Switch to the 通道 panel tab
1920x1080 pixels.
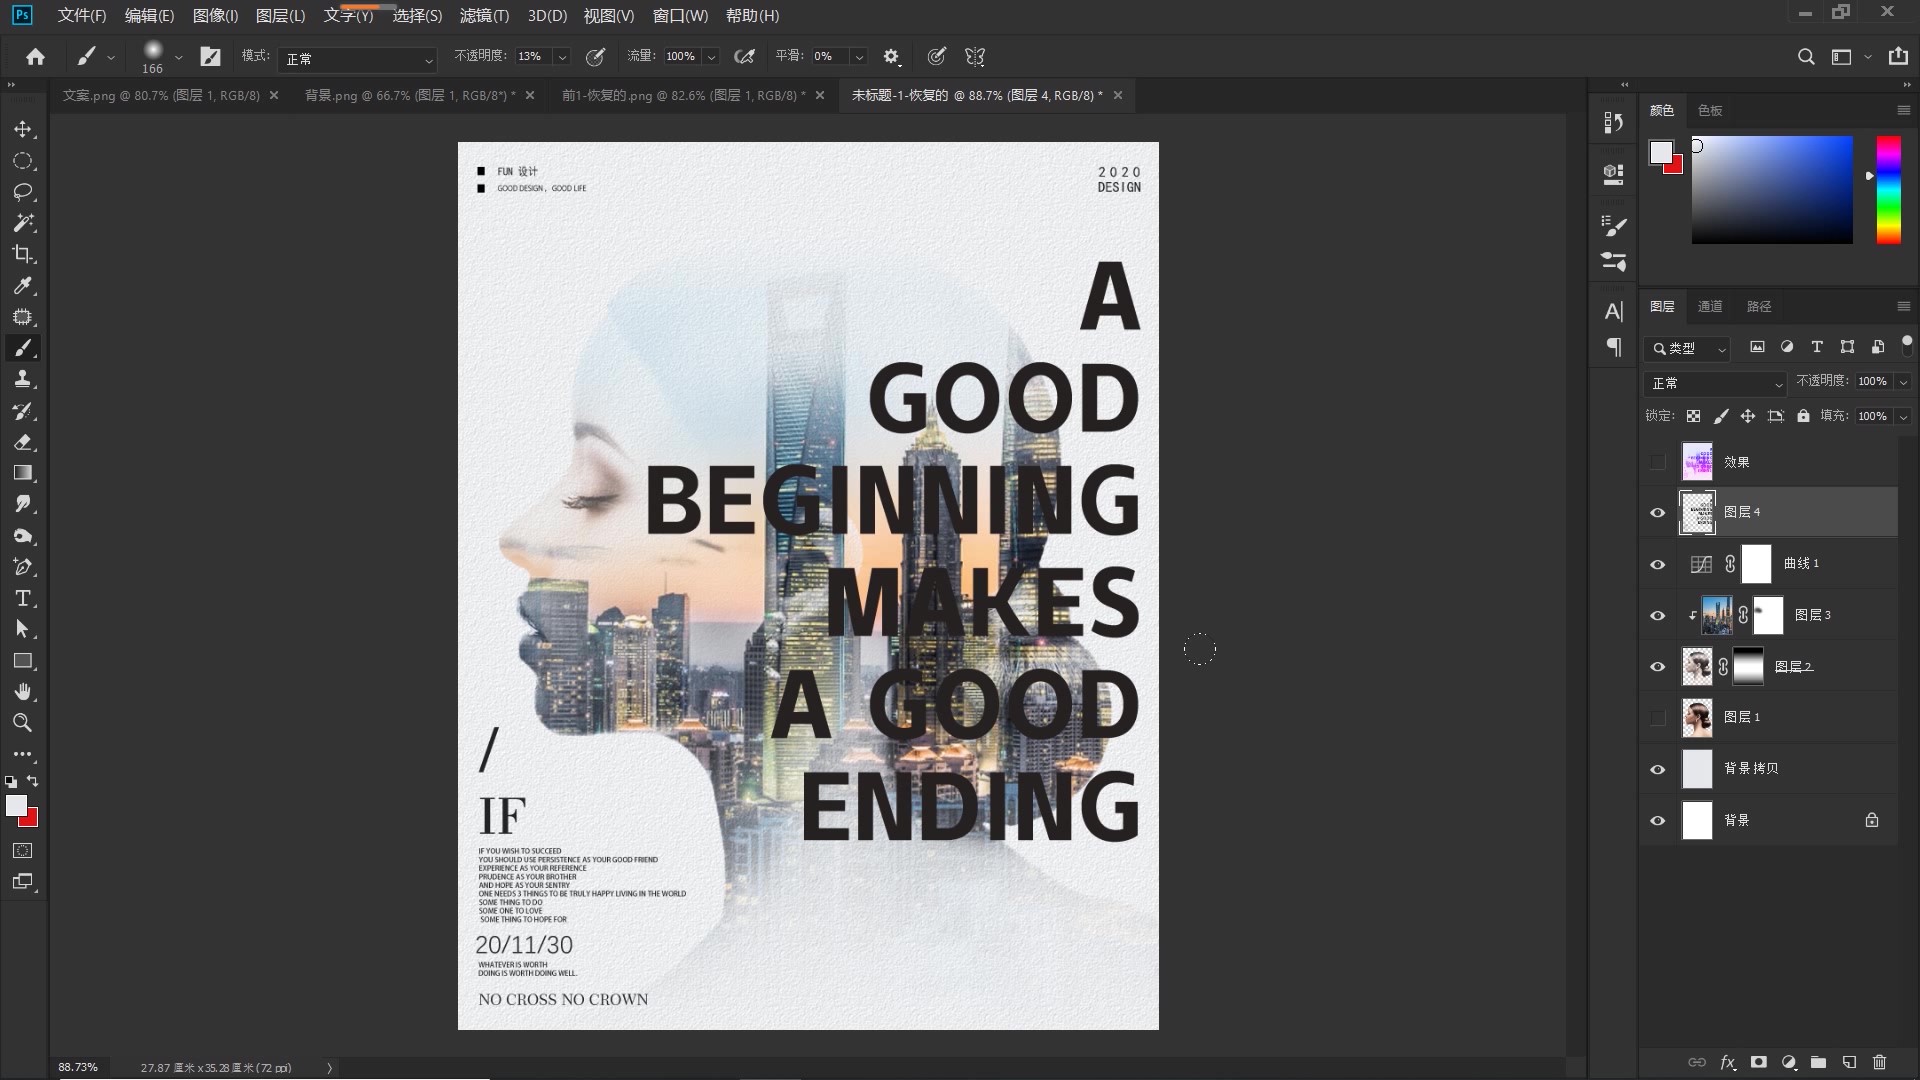(1710, 306)
